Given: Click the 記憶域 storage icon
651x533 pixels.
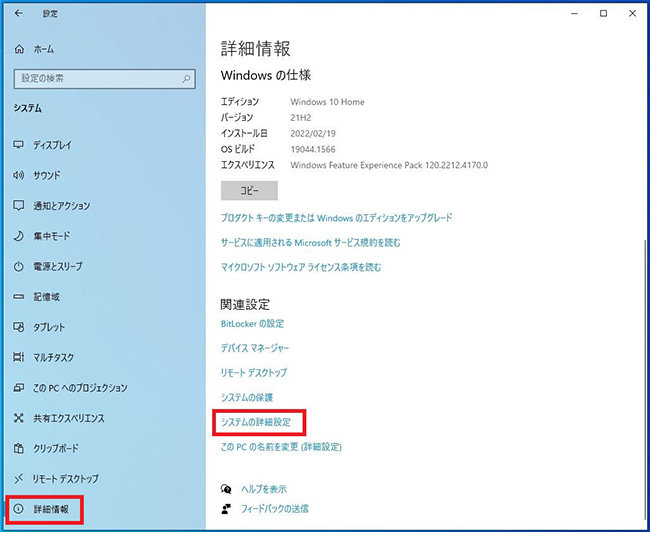Looking at the screenshot, I should point(19,297).
